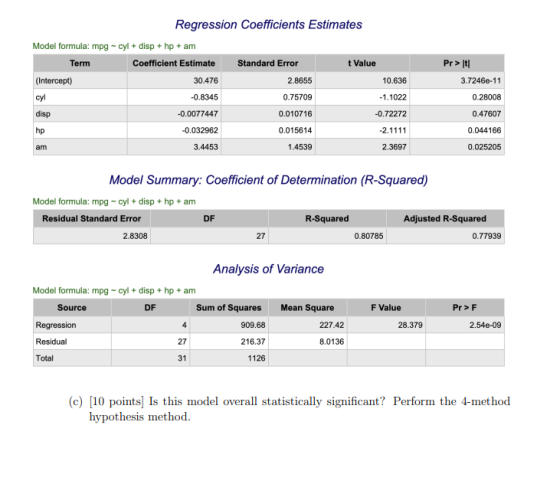Viewport: 560px width, 484px height.
Task: Select the cyl row label
Action: point(40,97)
